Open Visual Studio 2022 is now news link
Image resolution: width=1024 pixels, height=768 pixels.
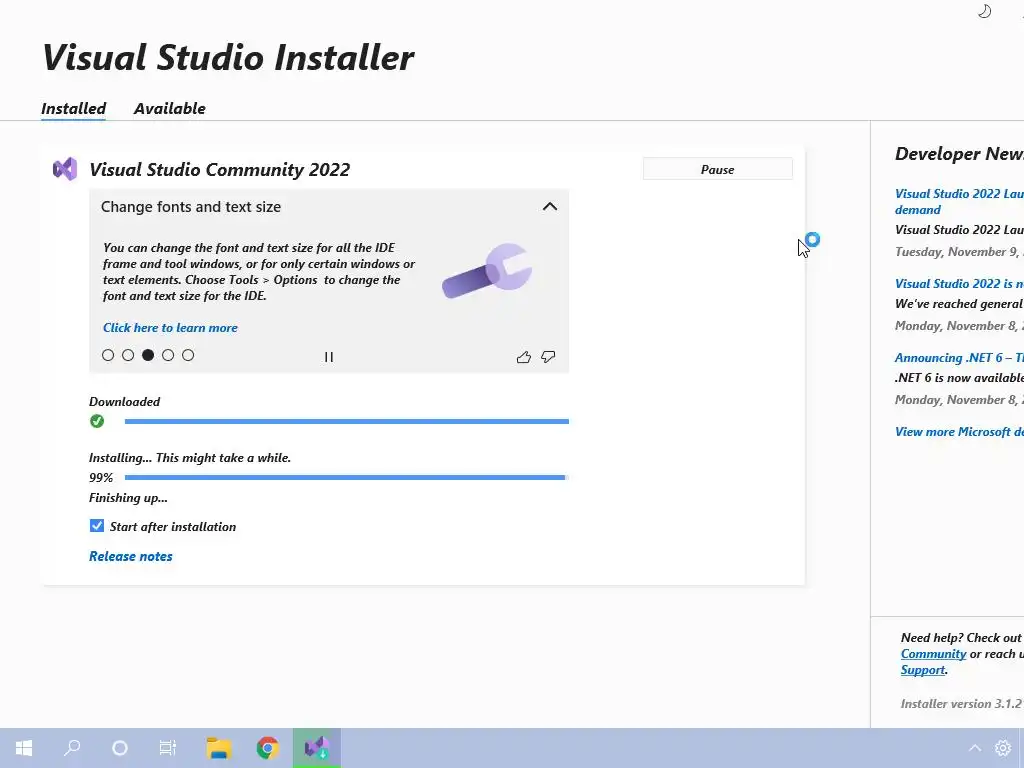(959, 283)
